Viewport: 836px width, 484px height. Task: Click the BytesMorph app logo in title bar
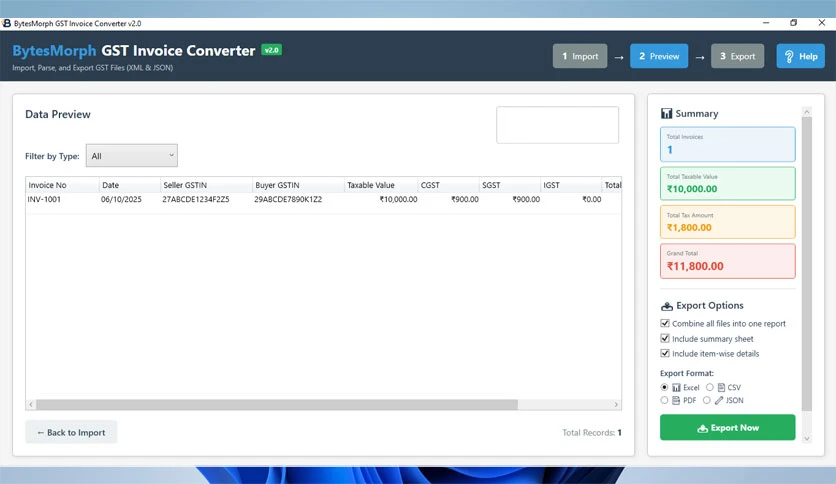[x=6, y=23]
